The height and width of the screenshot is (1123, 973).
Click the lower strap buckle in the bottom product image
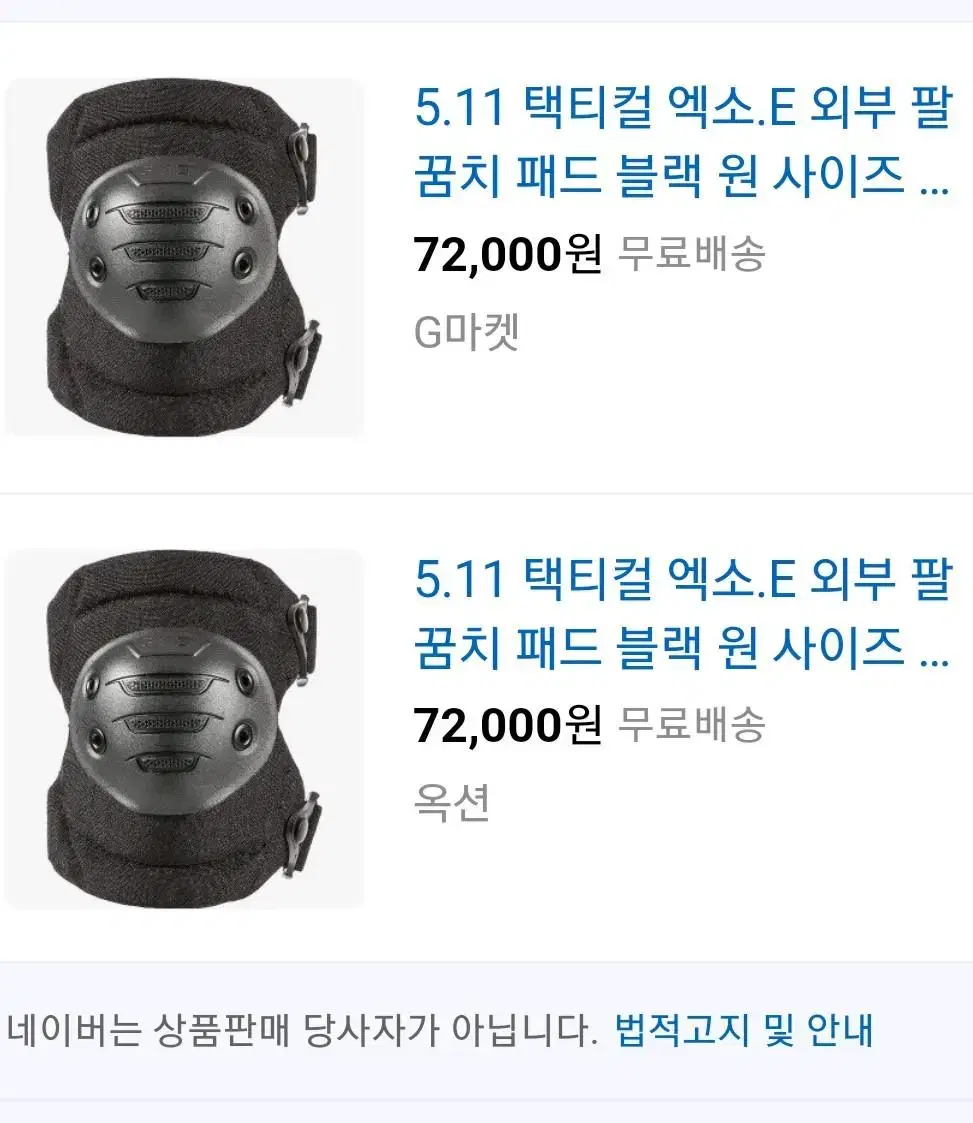click(303, 834)
